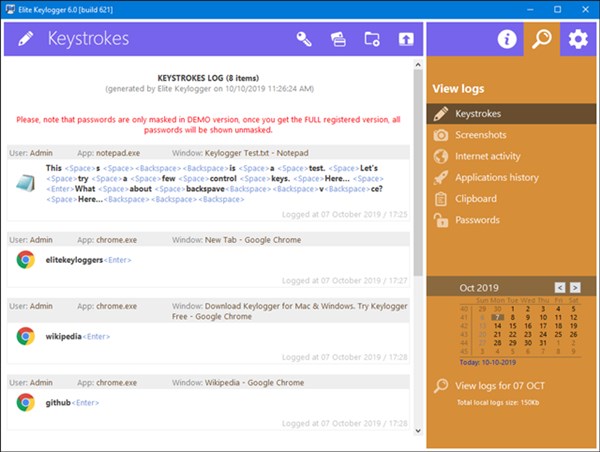Select October 1 in the calendar

click(x=513, y=309)
